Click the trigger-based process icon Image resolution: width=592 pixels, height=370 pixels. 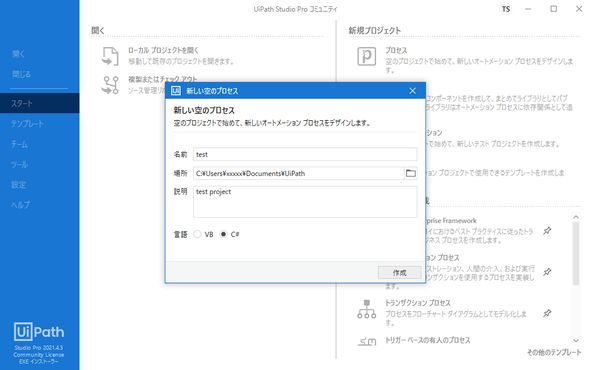click(367, 342)
